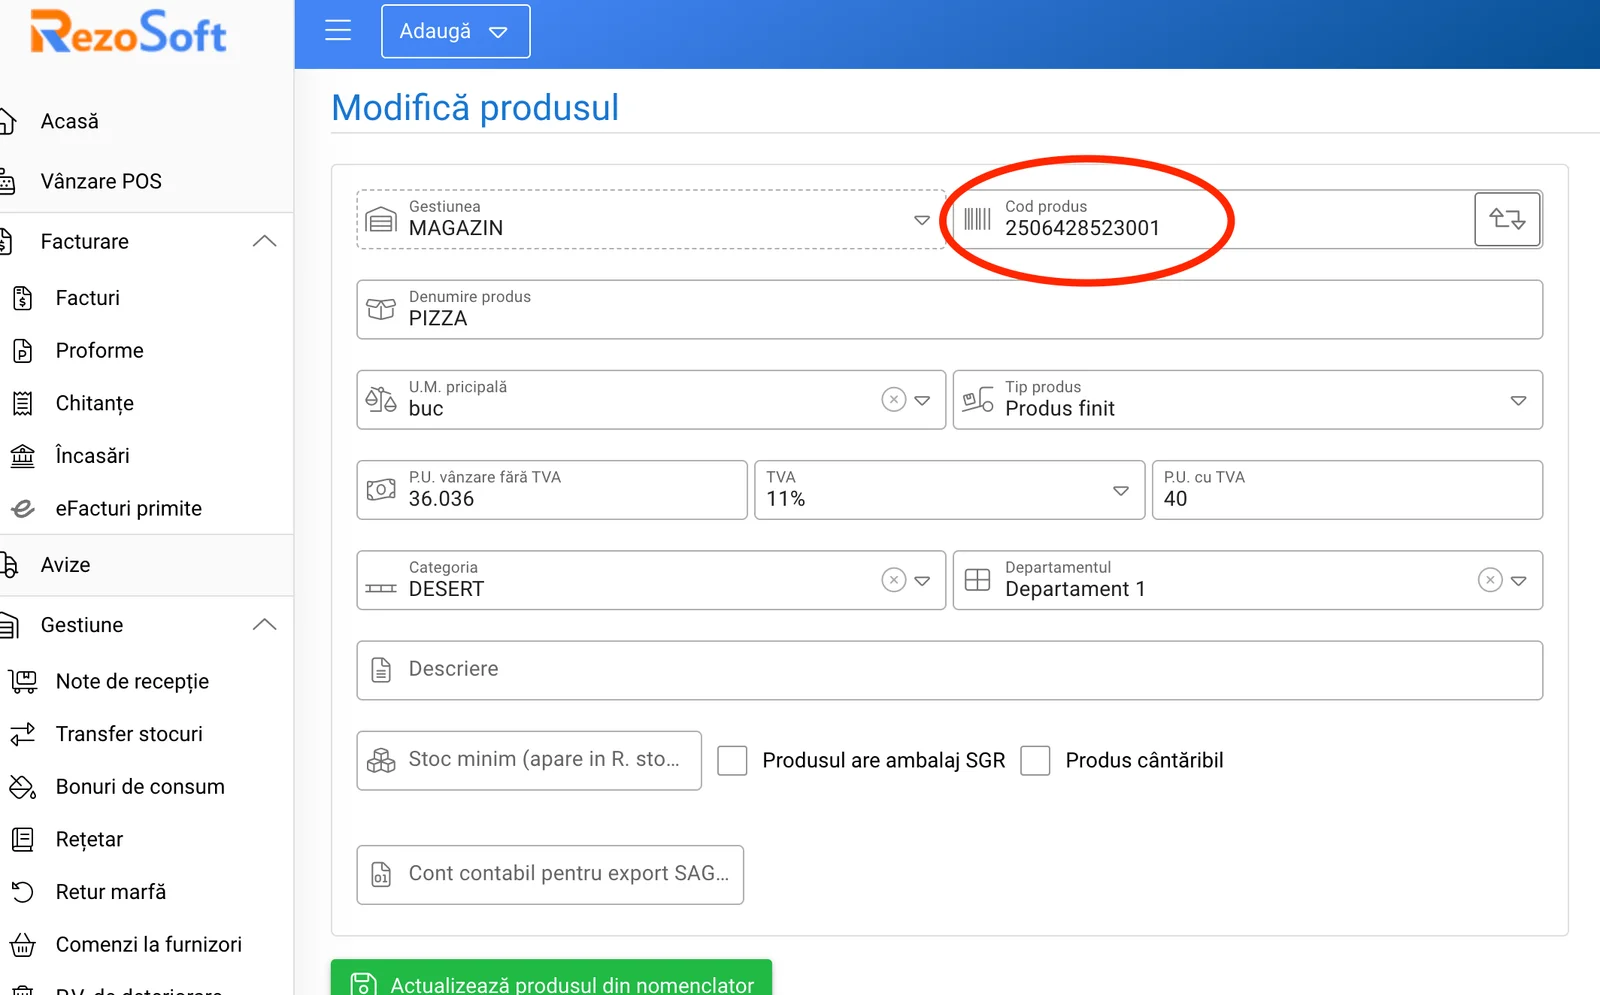The height and width of the screenshot is (995, 1600).
Task: Collapse the Facturare menu section
Action: (x=264, y=241)
